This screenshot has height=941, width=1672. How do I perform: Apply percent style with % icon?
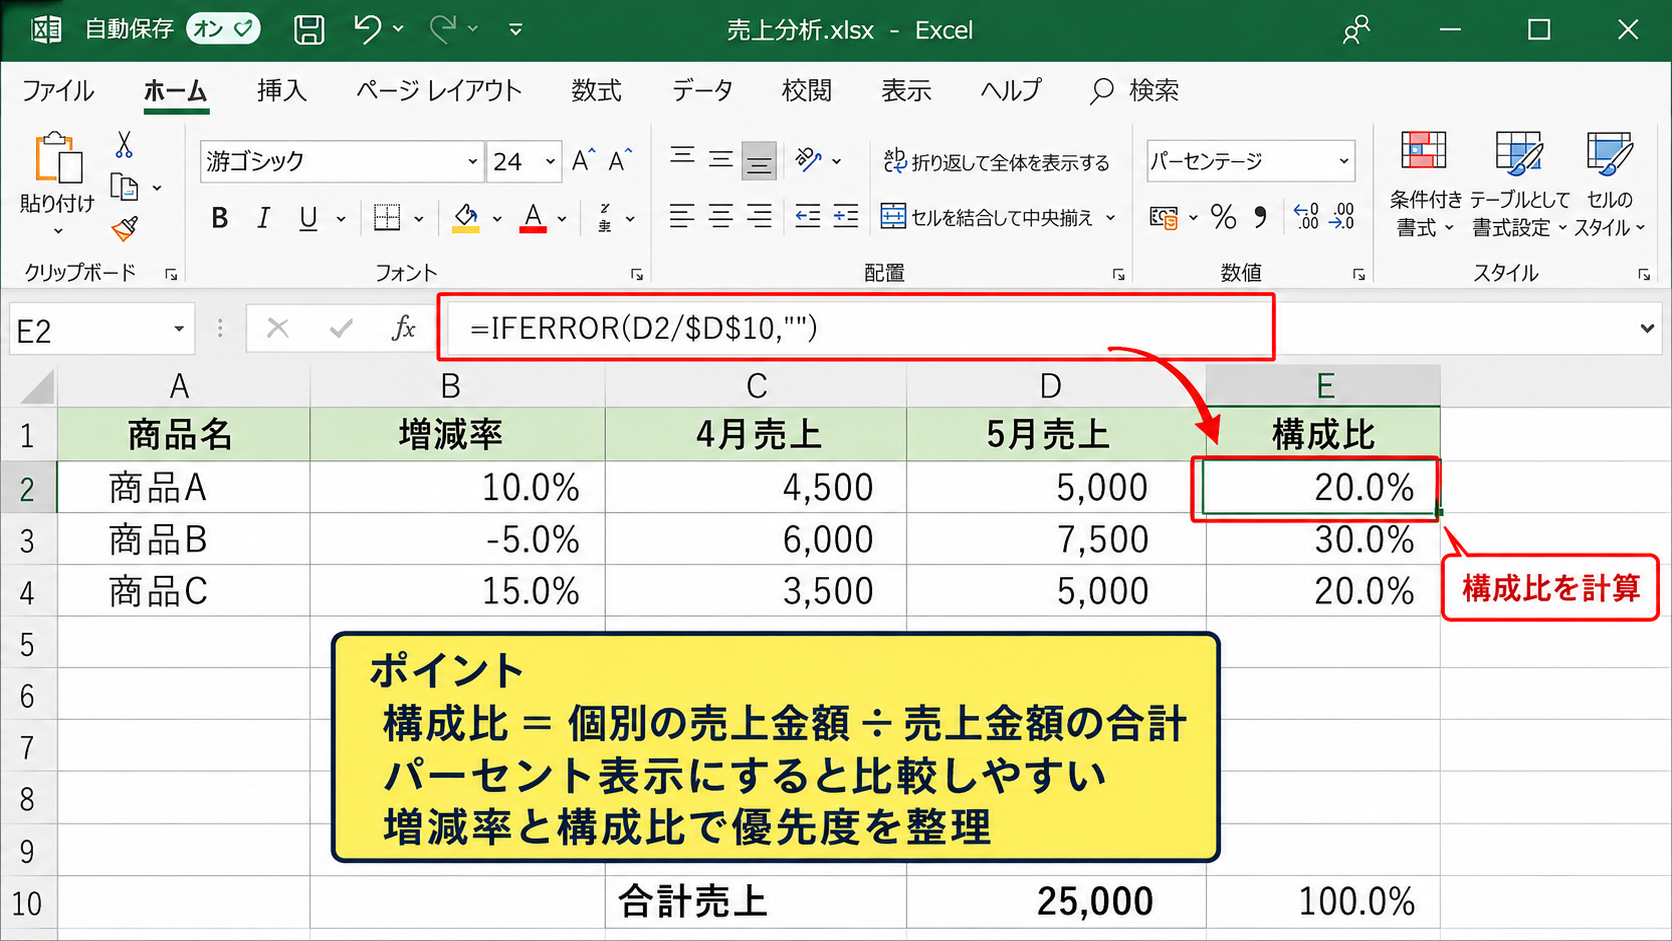[x=1223, y=217]
